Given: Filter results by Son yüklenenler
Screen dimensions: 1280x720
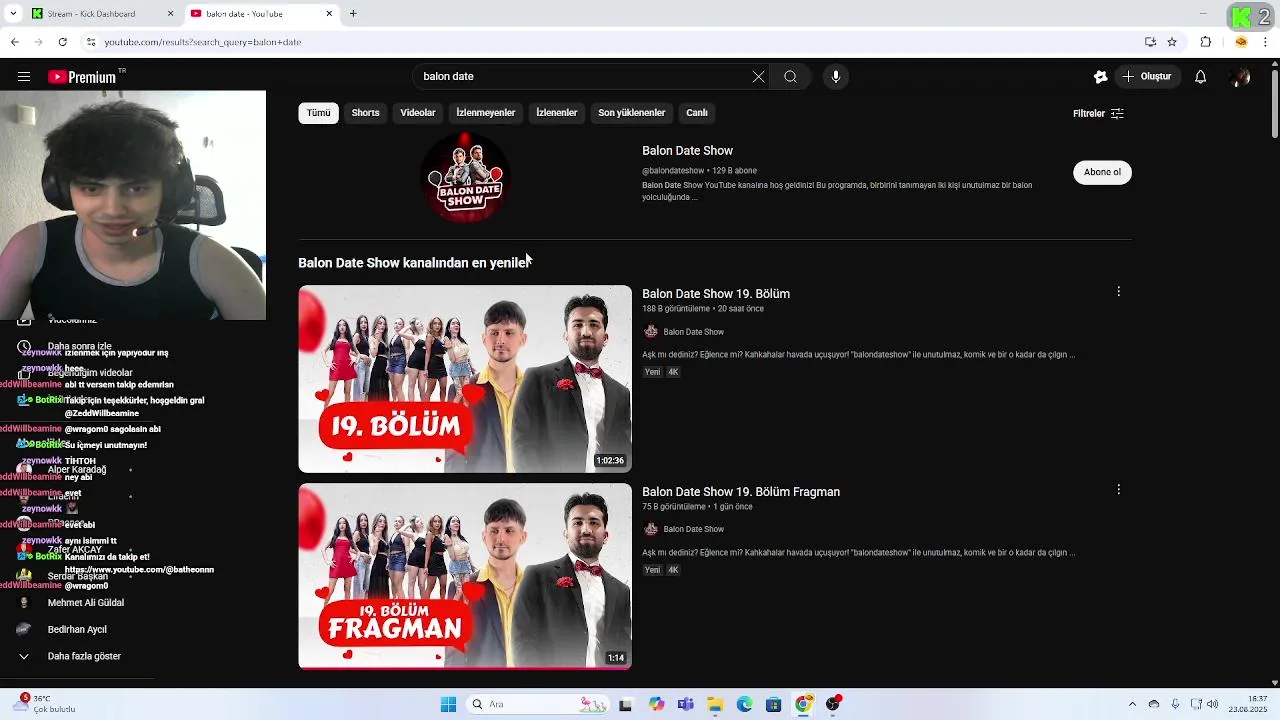Looking at the screenshot, I should 632,113.
